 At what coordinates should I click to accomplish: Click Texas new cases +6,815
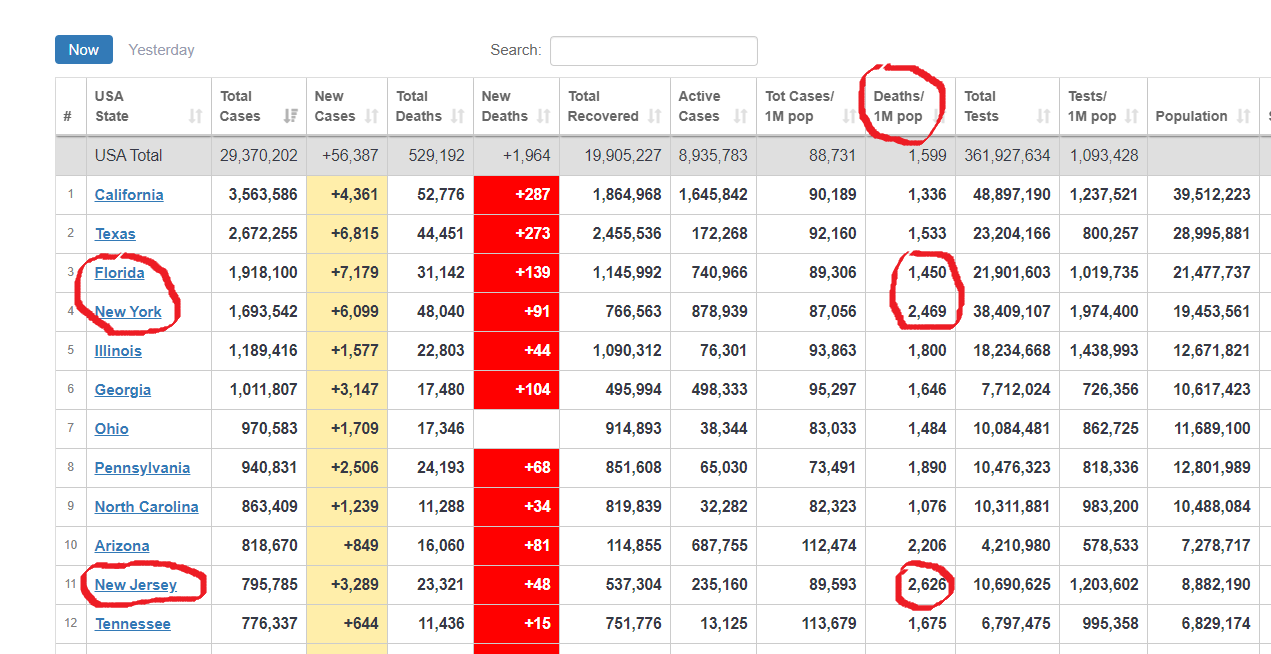click(354, 234)
